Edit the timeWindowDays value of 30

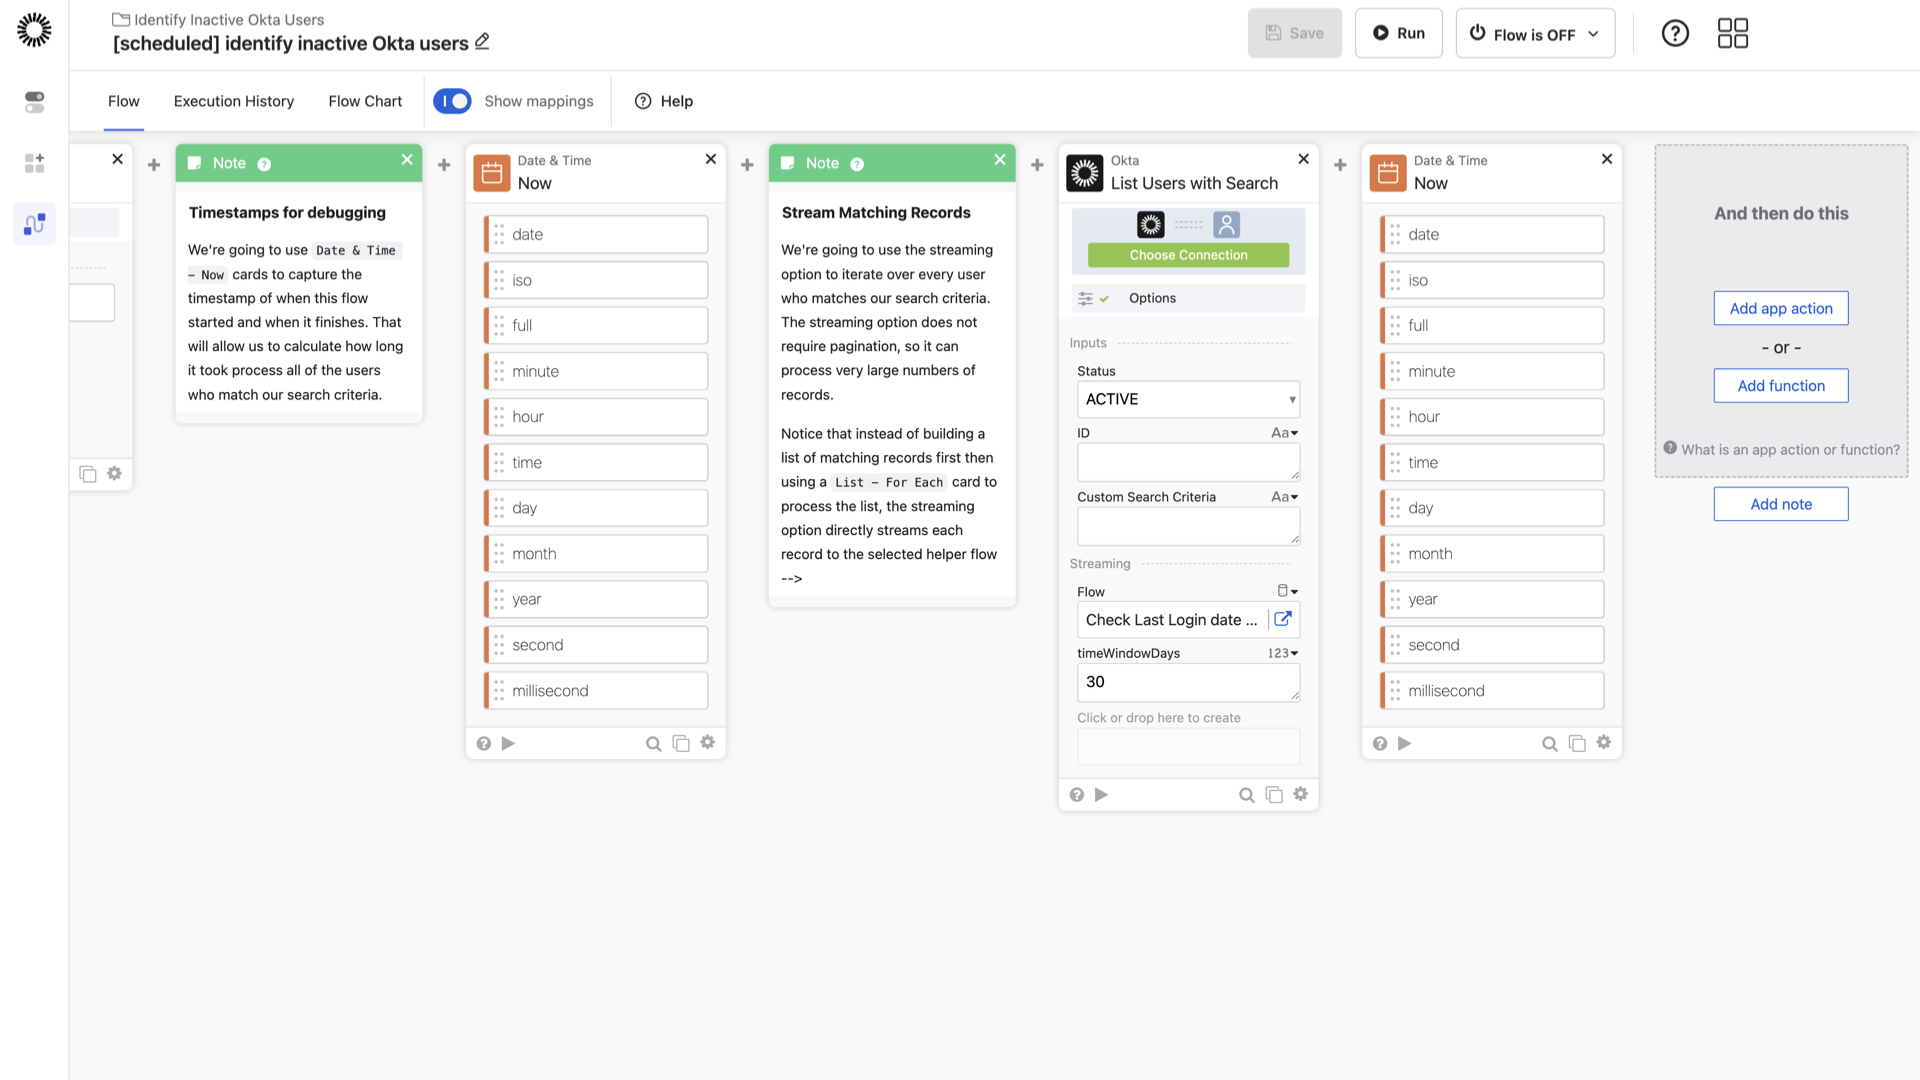click(x=1188, y=682)
